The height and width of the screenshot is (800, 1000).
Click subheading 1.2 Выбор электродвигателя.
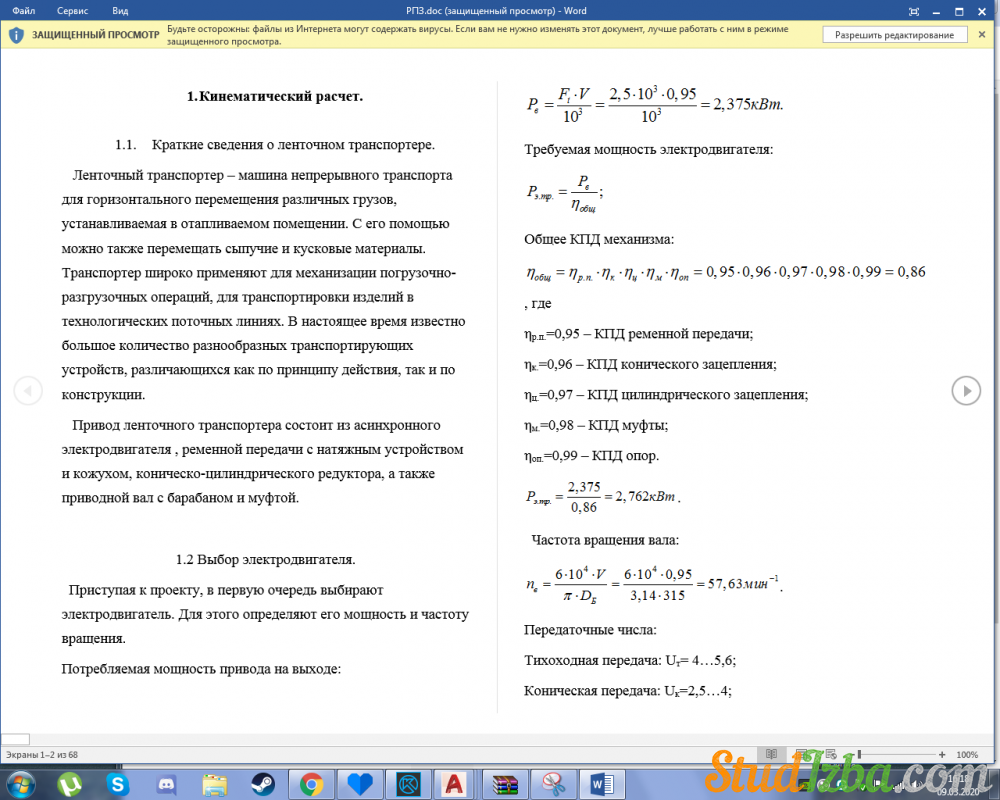pos(265,559)
